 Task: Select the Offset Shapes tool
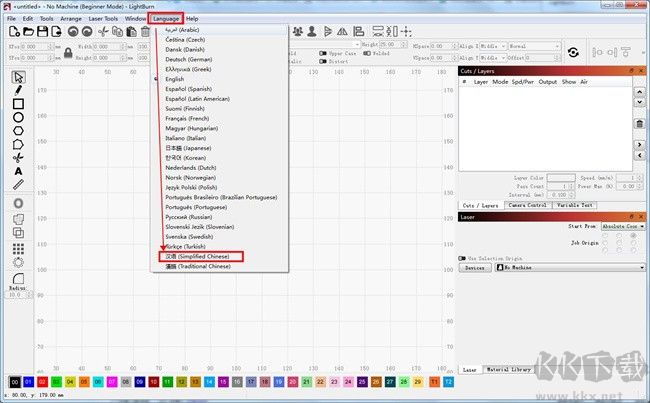(18, 203)
